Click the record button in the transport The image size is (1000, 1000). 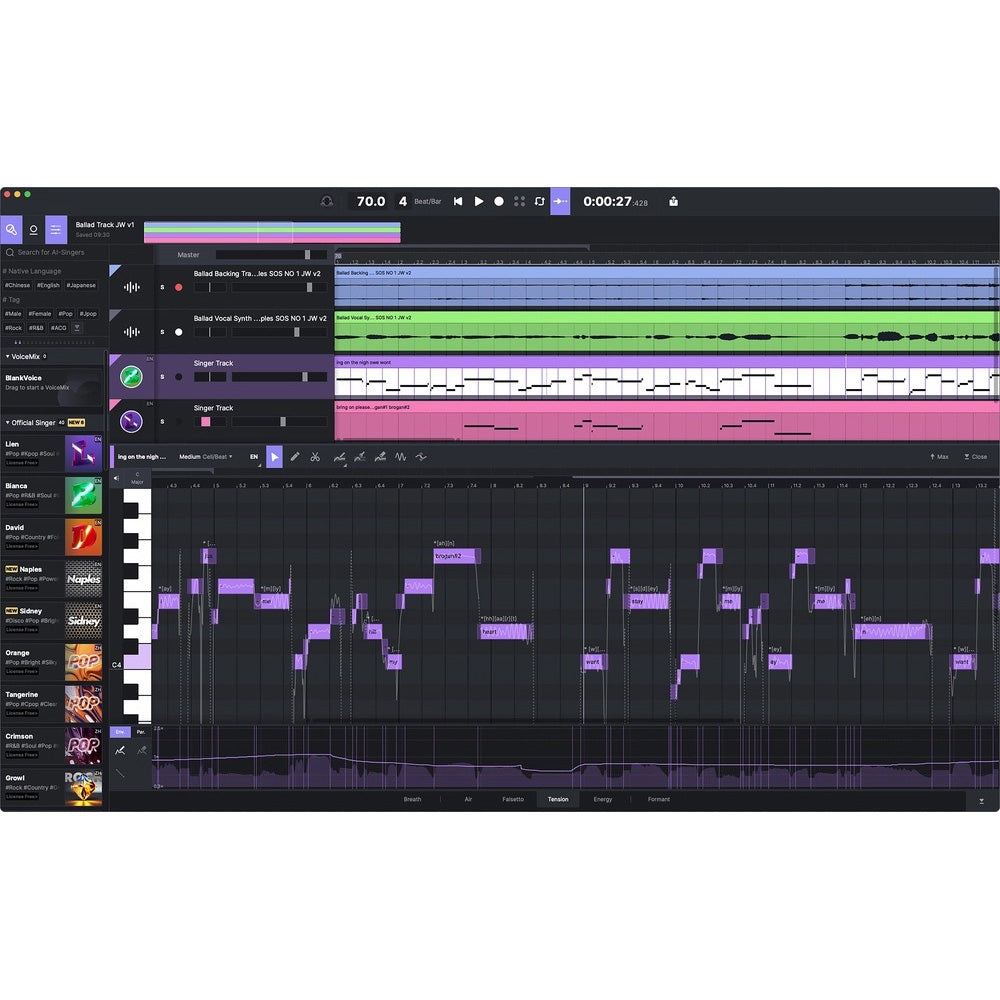point(498,201)
